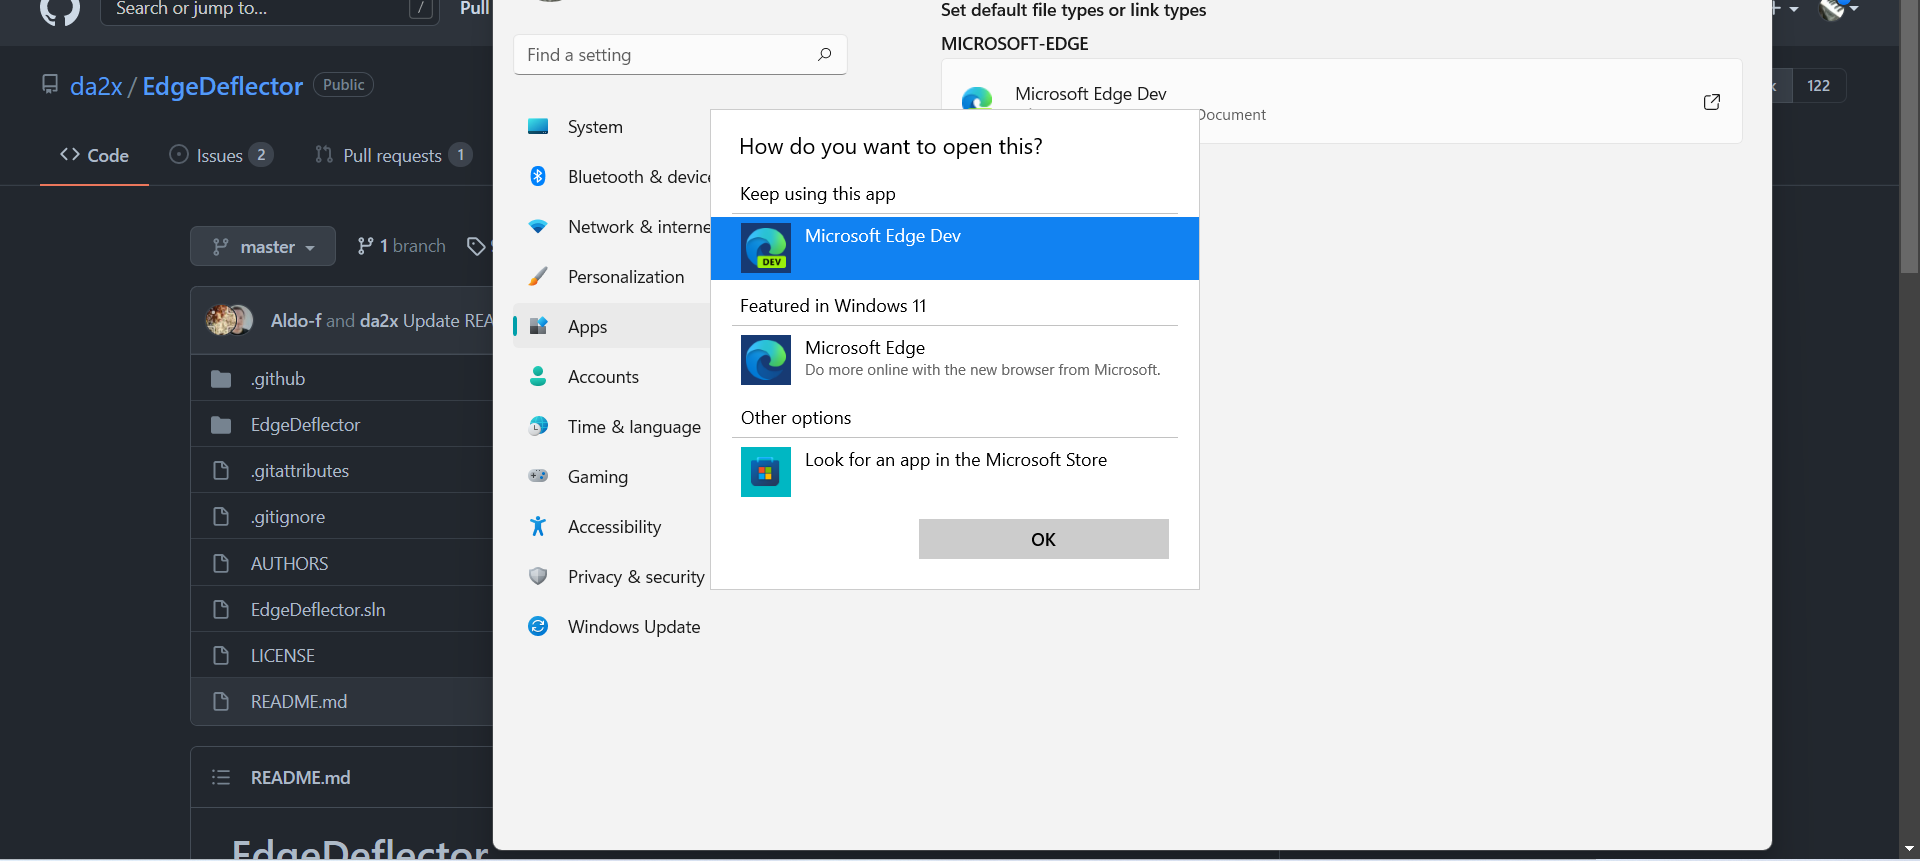The width and height of the screenshot is (1920, 861).
Task: Open the EdgeDeflector repository link
Action: coord(222,86)
